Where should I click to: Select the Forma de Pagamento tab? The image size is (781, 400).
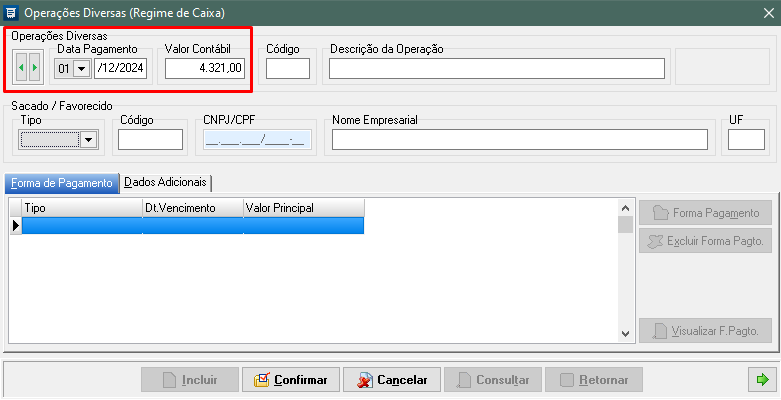coord(62,183)
